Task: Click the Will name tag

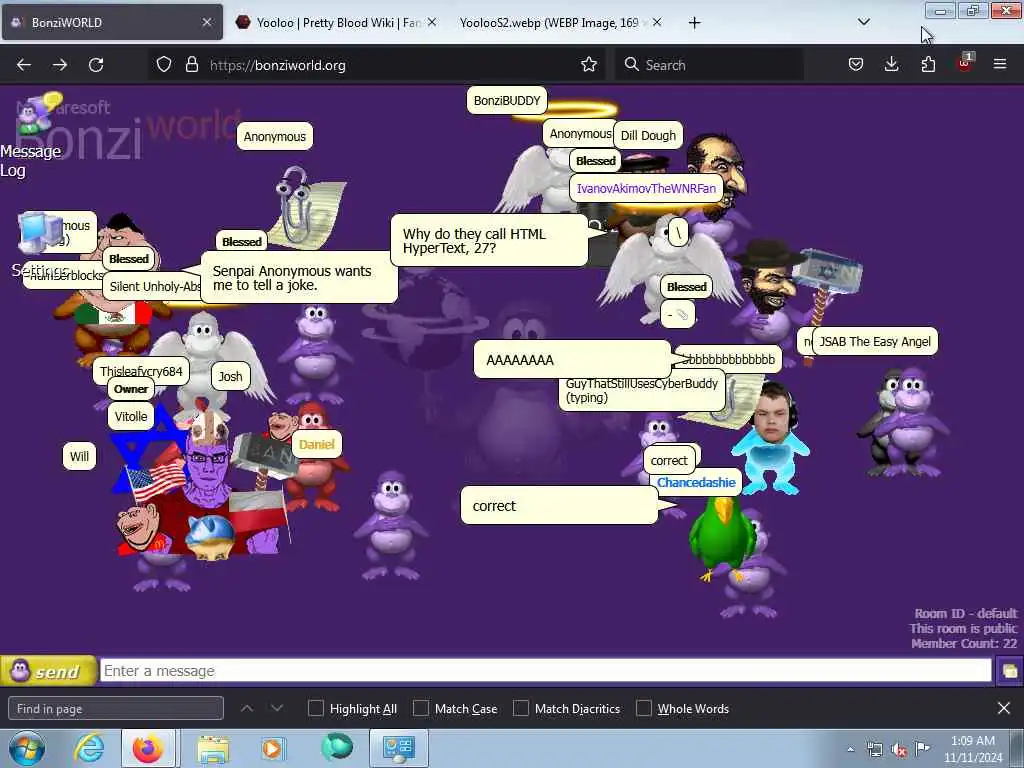Action: 79,456
